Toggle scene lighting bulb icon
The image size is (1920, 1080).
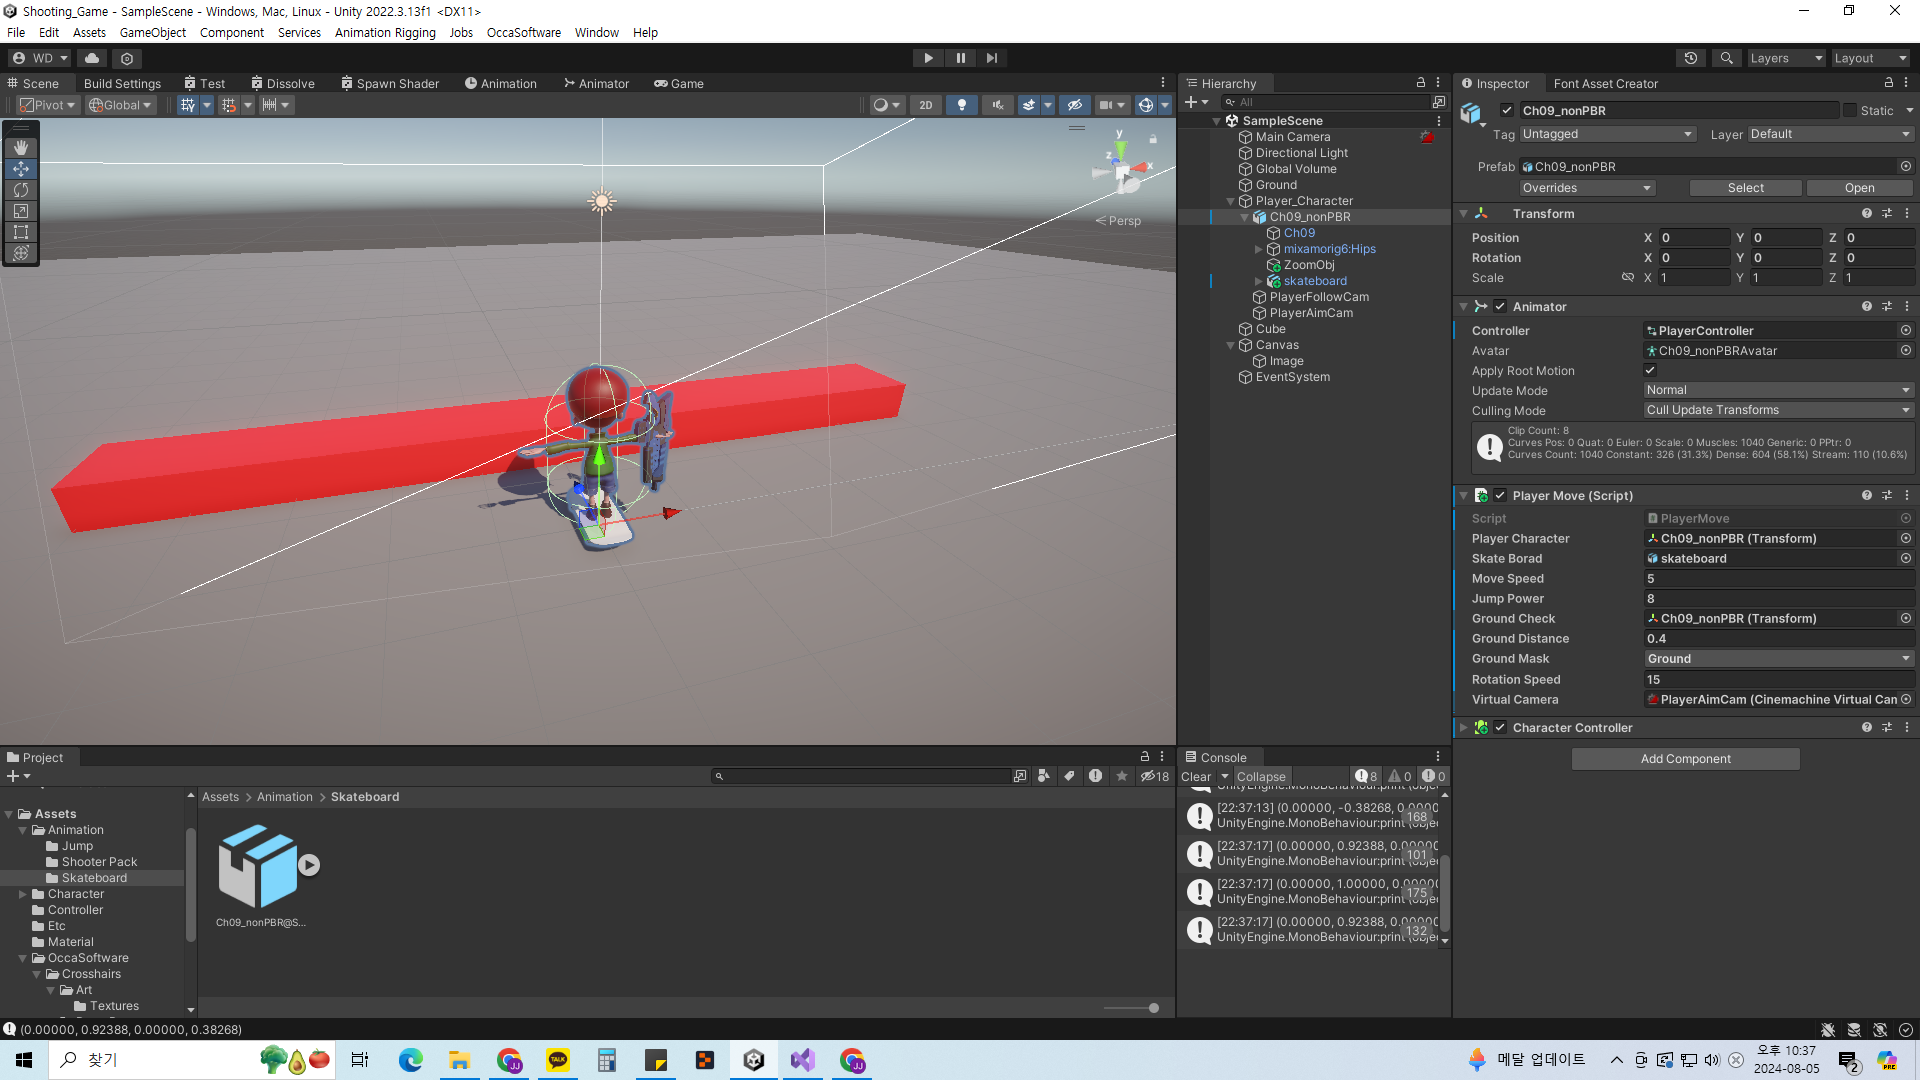[x=962, y=105]
